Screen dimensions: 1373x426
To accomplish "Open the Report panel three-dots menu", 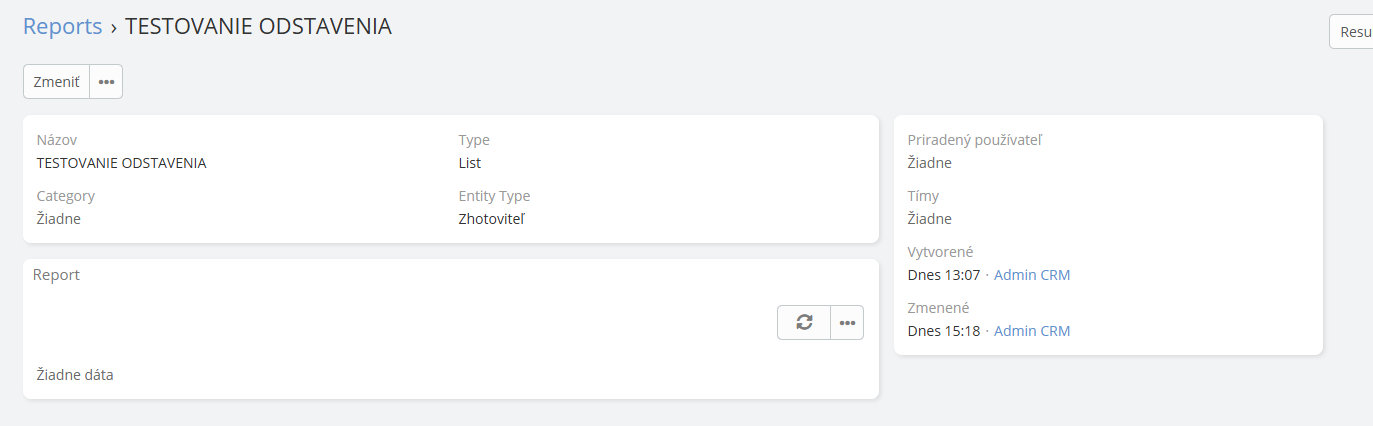I will point(847,322).
